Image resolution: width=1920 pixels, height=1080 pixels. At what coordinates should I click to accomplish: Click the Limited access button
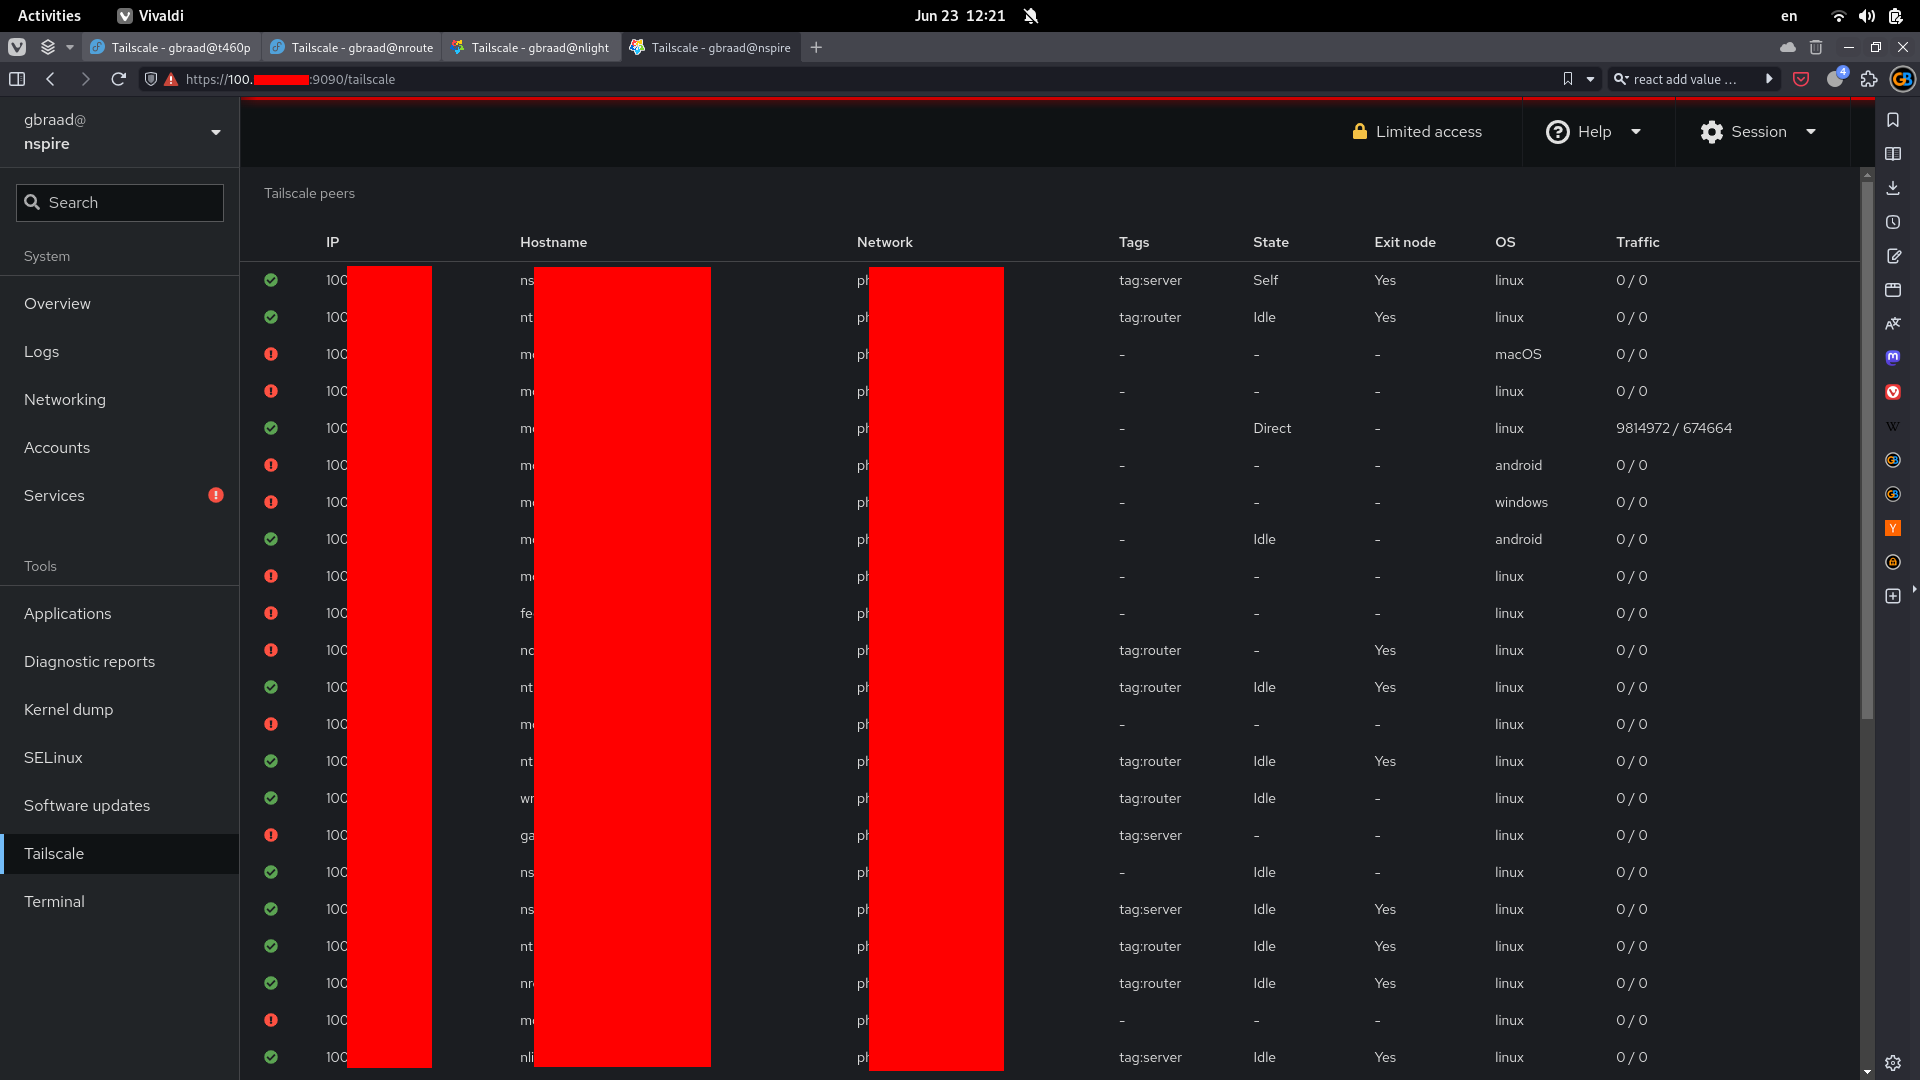1416,132
